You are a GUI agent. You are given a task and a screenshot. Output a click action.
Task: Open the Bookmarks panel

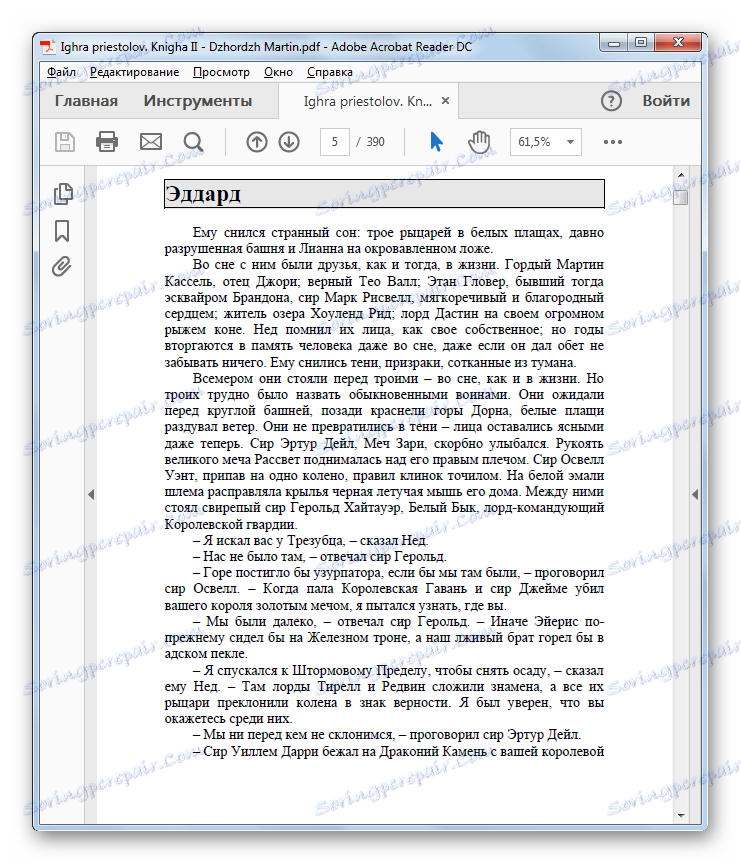tap(62, 231)
